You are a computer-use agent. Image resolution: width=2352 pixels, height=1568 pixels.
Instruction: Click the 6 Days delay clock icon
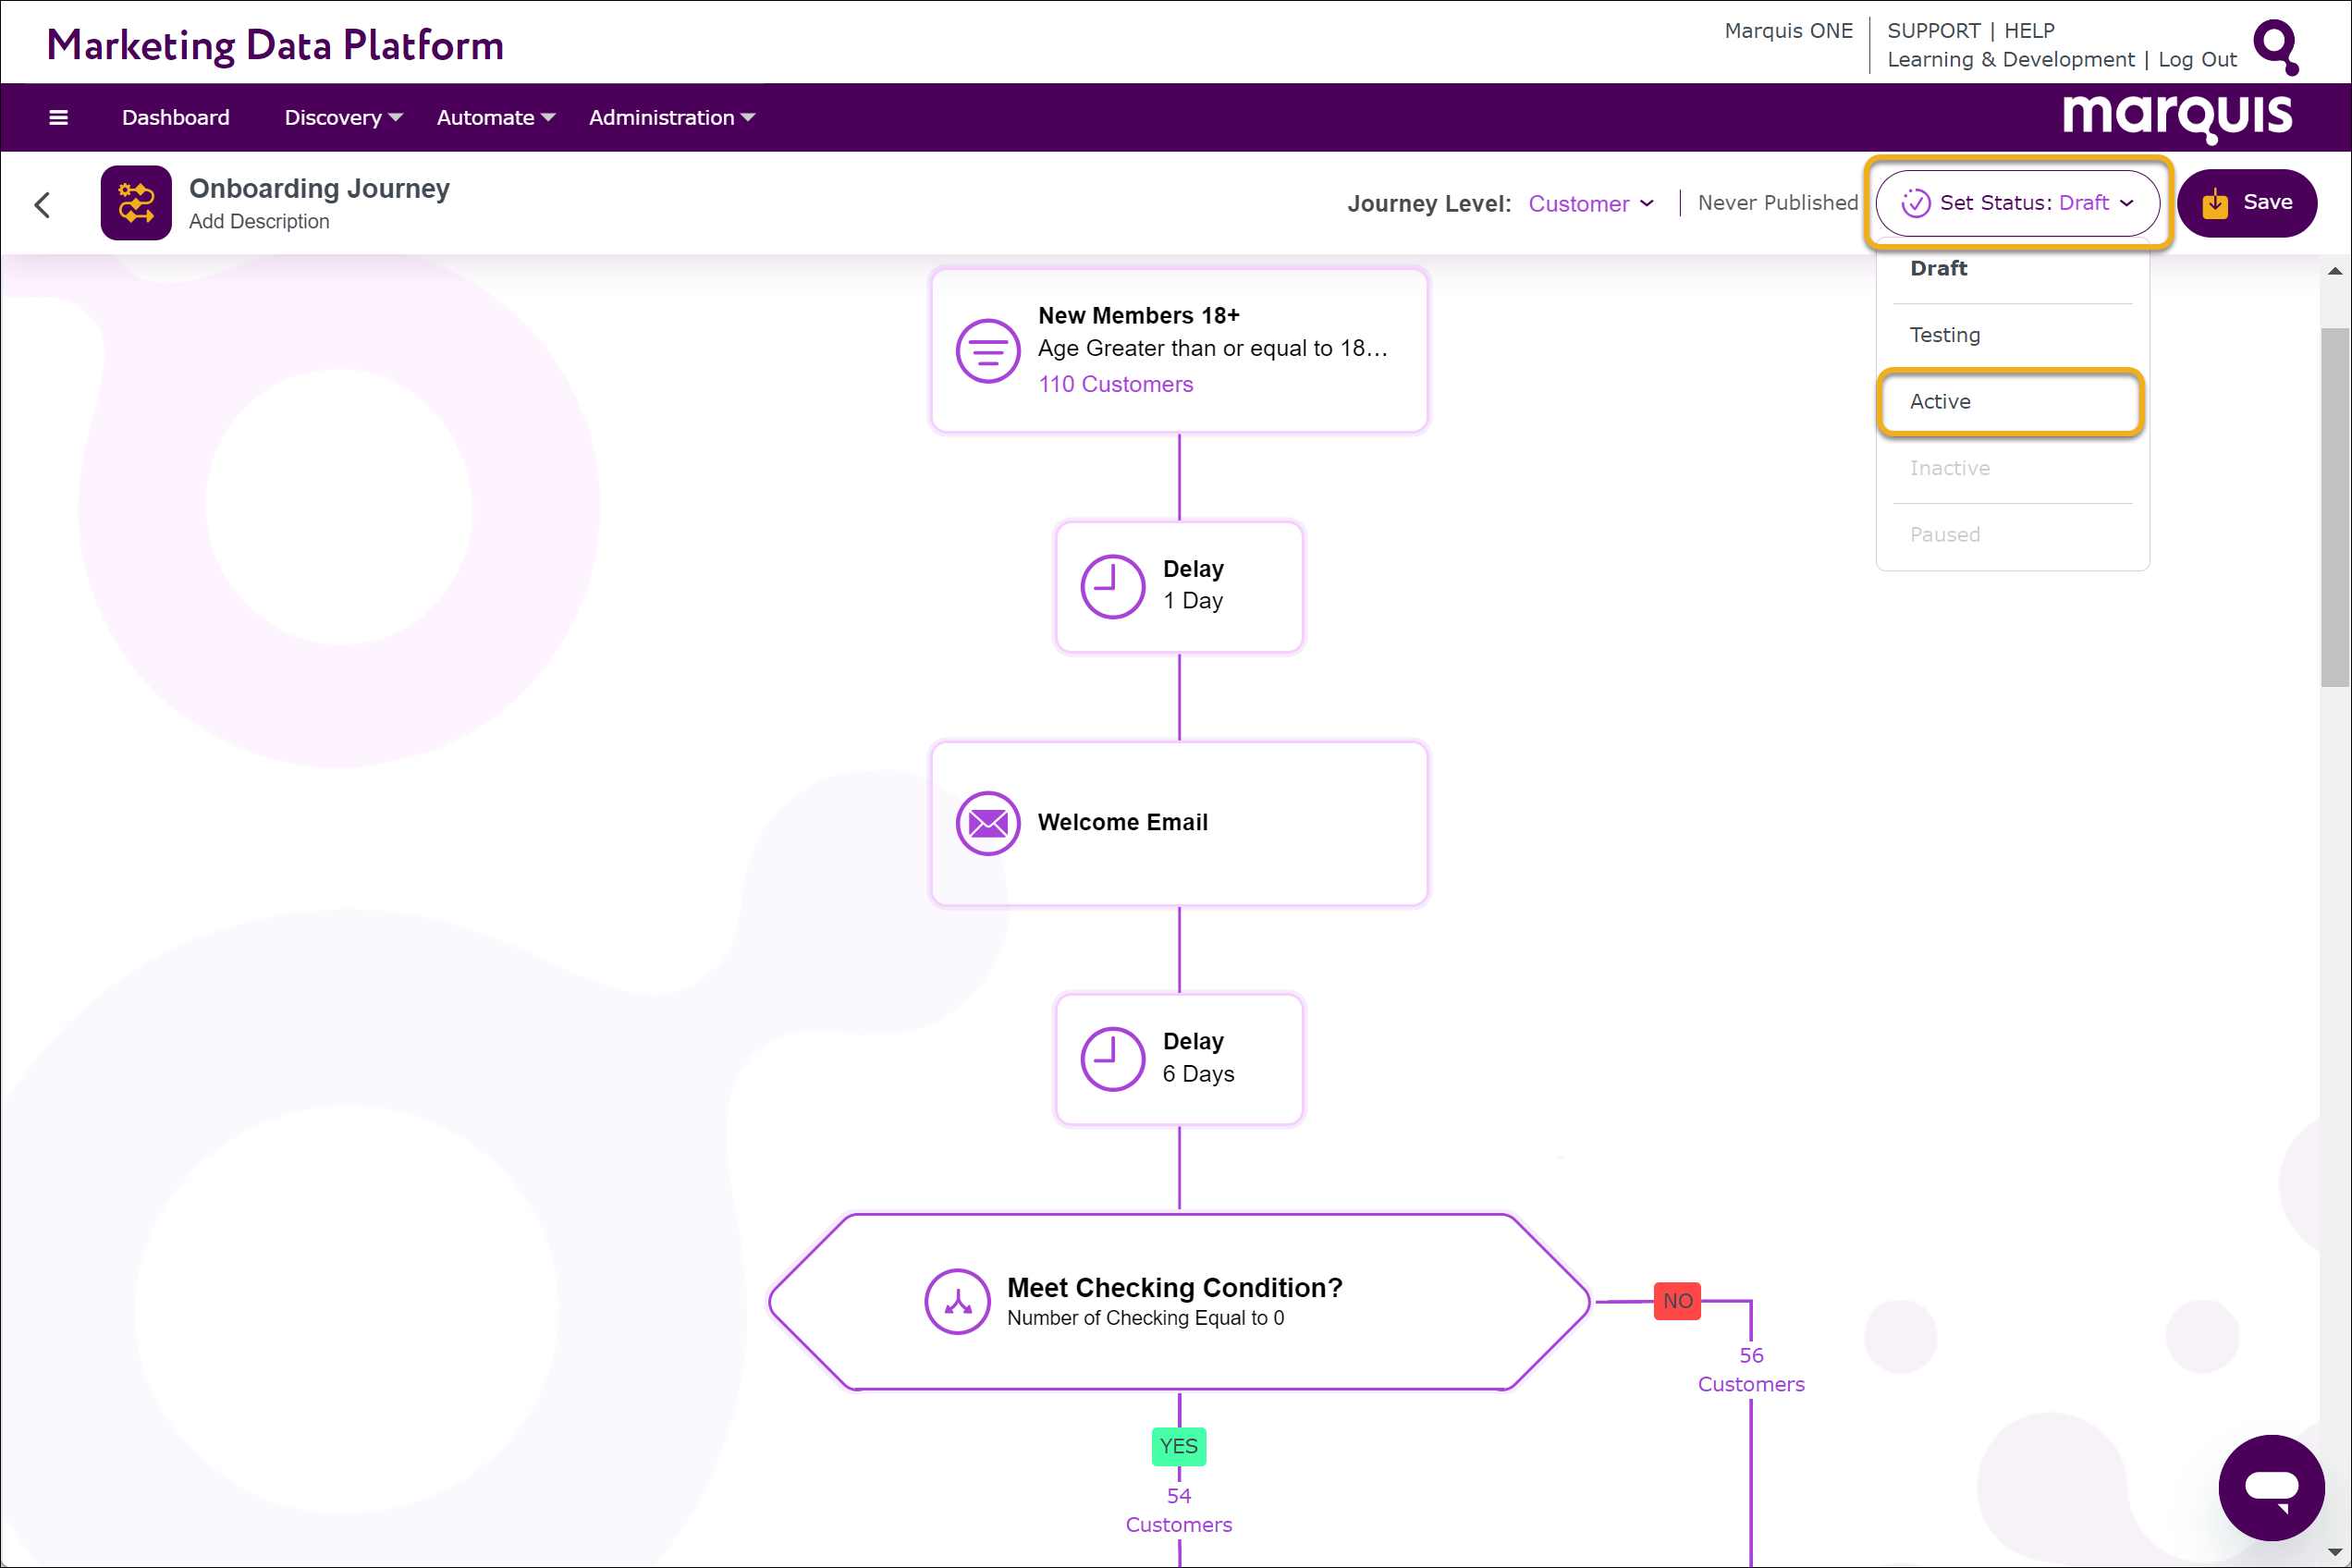tap(1112, 1059)
